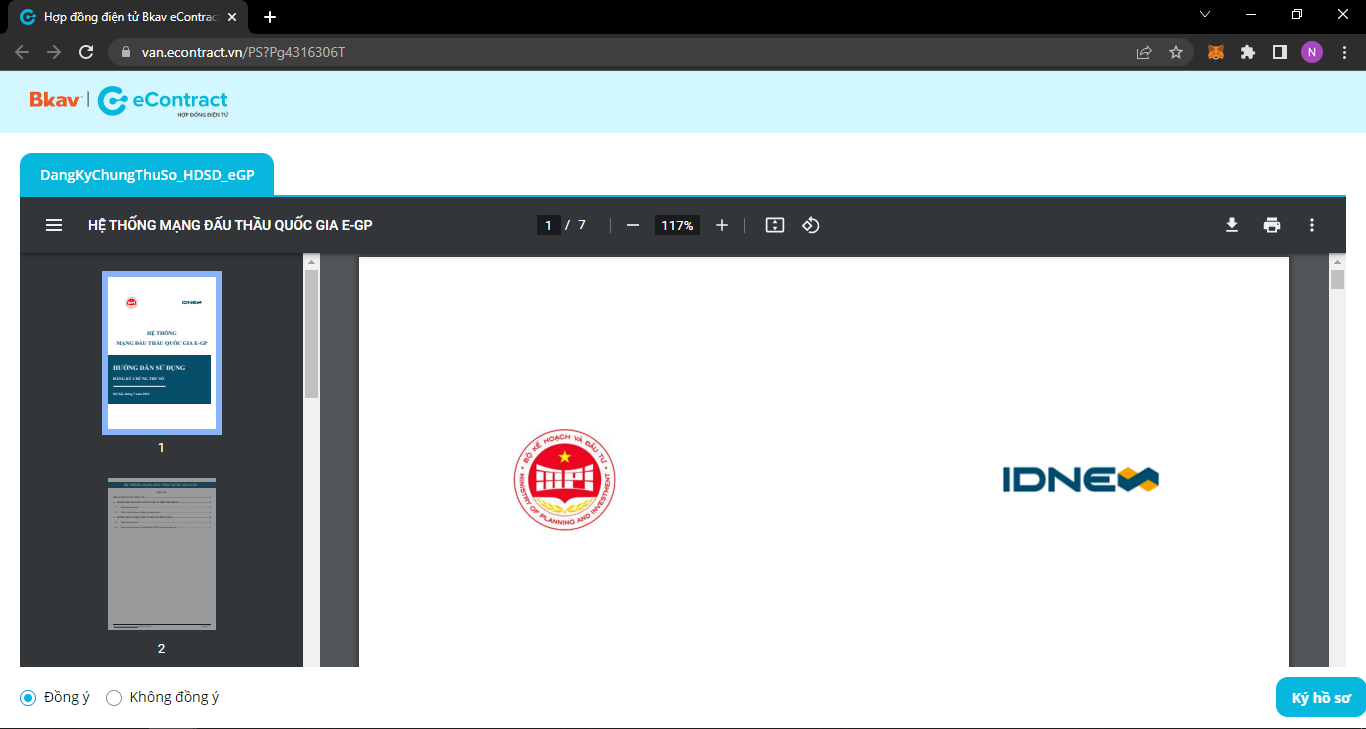
Task: Open page 2 thumbnail
Action: tap(161, 554)
